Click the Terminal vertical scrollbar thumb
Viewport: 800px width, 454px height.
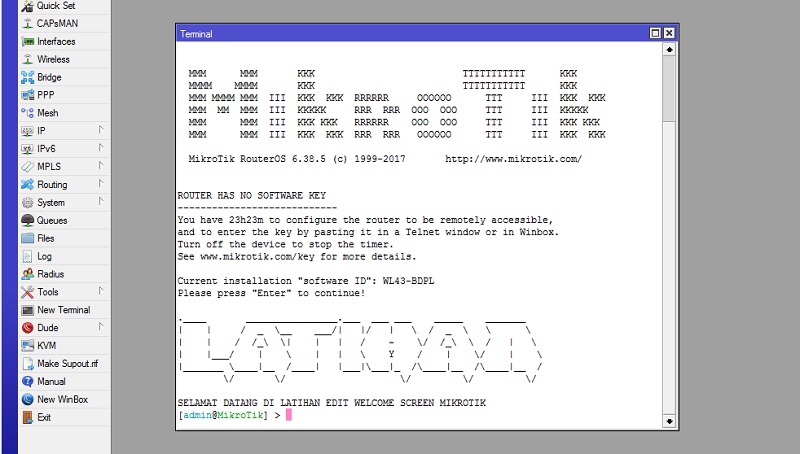669,88
